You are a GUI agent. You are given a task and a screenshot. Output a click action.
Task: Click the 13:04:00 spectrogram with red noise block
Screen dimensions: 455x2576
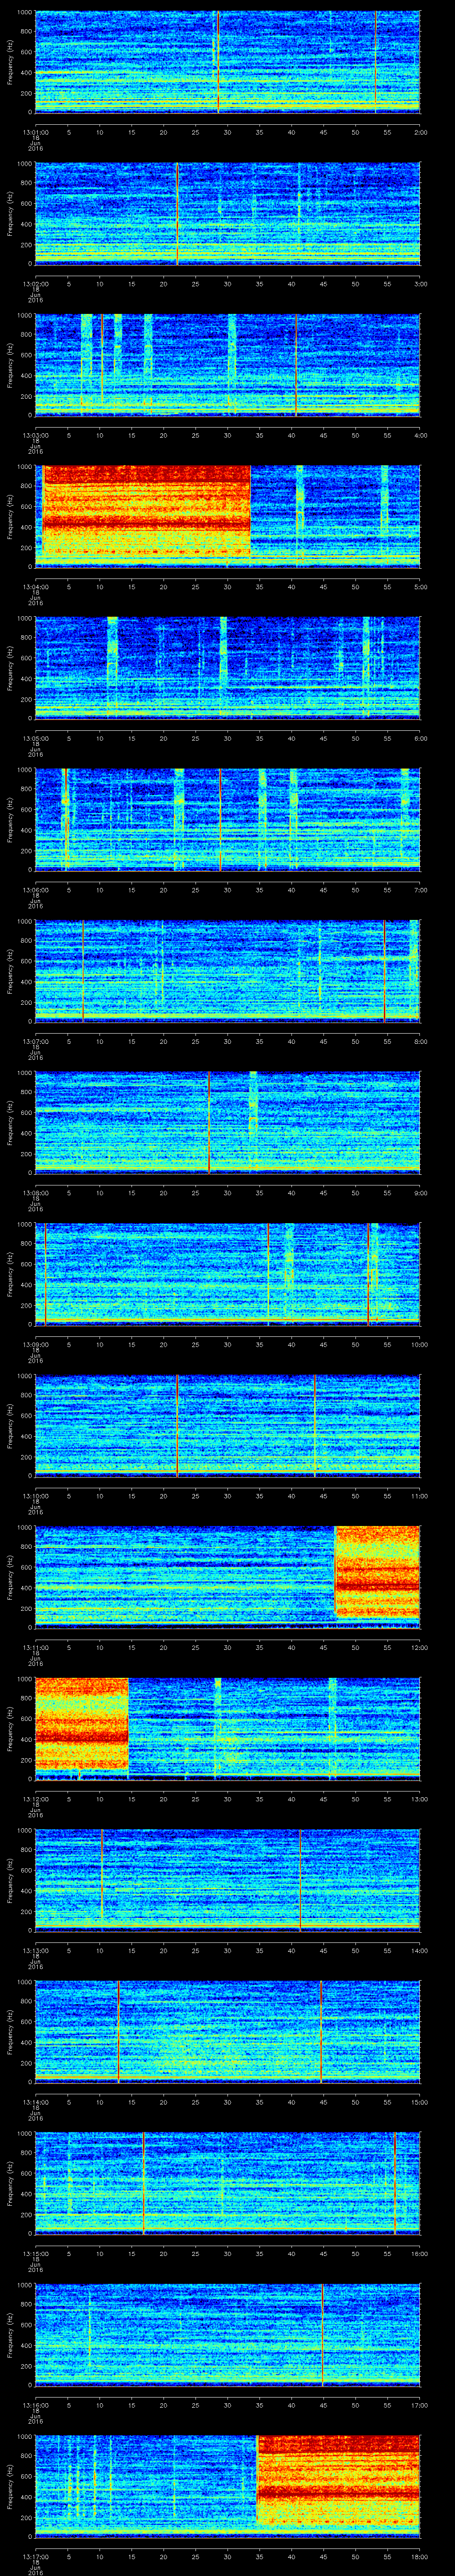(227, 517)
